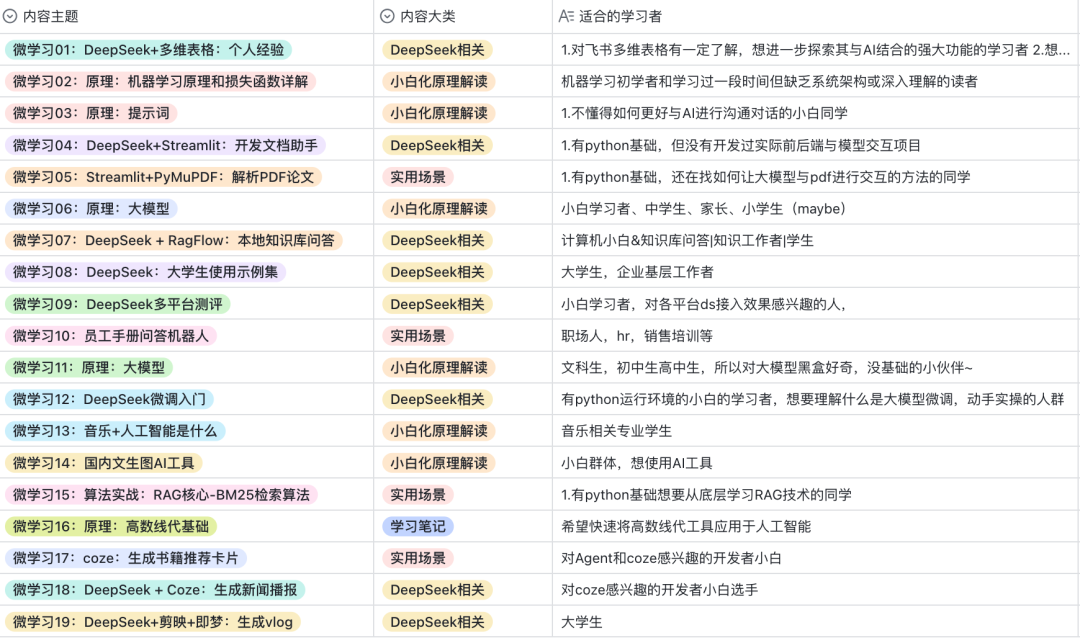The width and height of the screenshot is (1080, 638).
Task: Click cell 小白学习者，对各平台ds接入效果感兴趣的人
Action: pos(816,304)
